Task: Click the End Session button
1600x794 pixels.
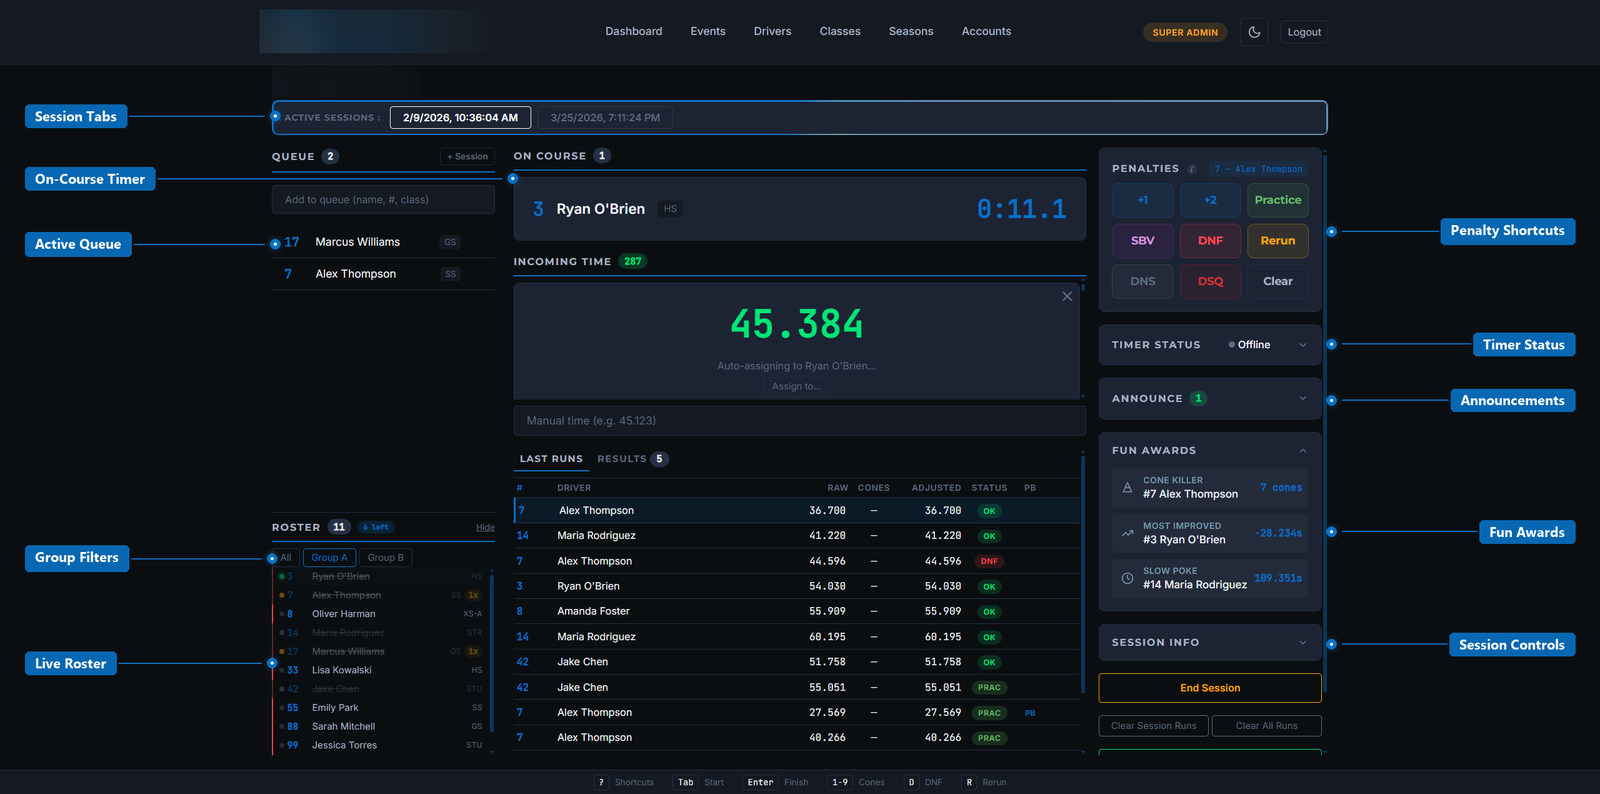Action: (1210, 688)
